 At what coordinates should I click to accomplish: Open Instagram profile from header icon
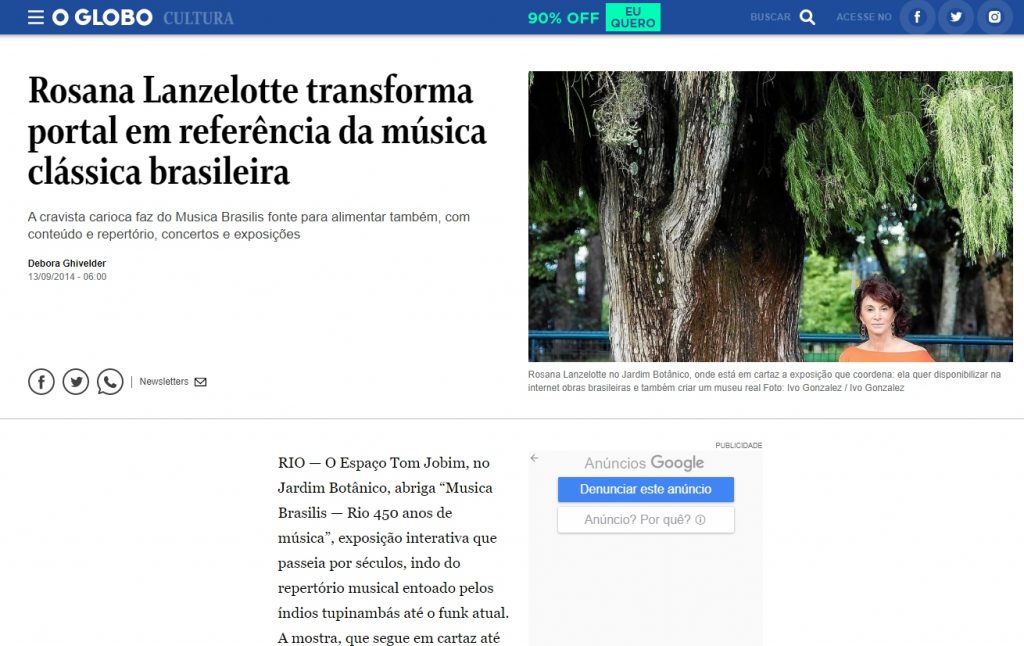994,17
